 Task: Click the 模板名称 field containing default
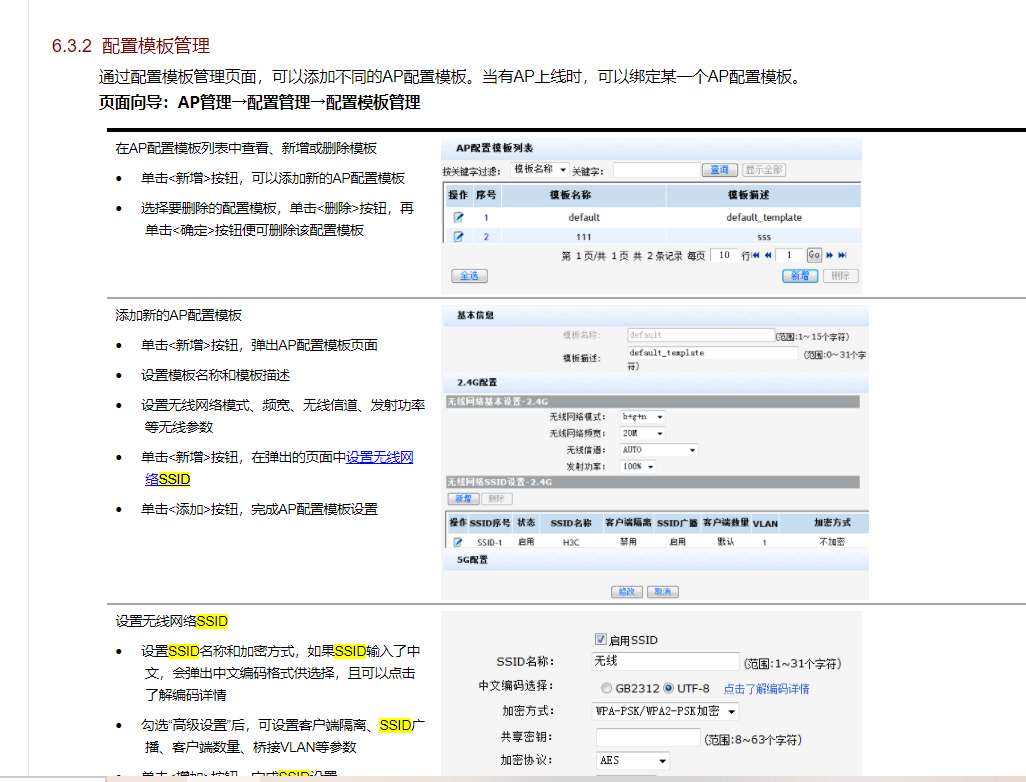(701, 335)
